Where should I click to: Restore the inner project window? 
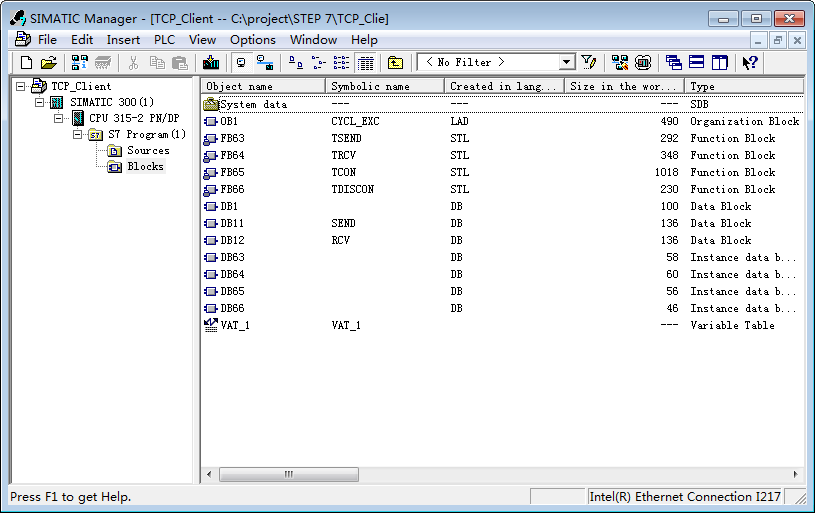[x=778, y=40]
